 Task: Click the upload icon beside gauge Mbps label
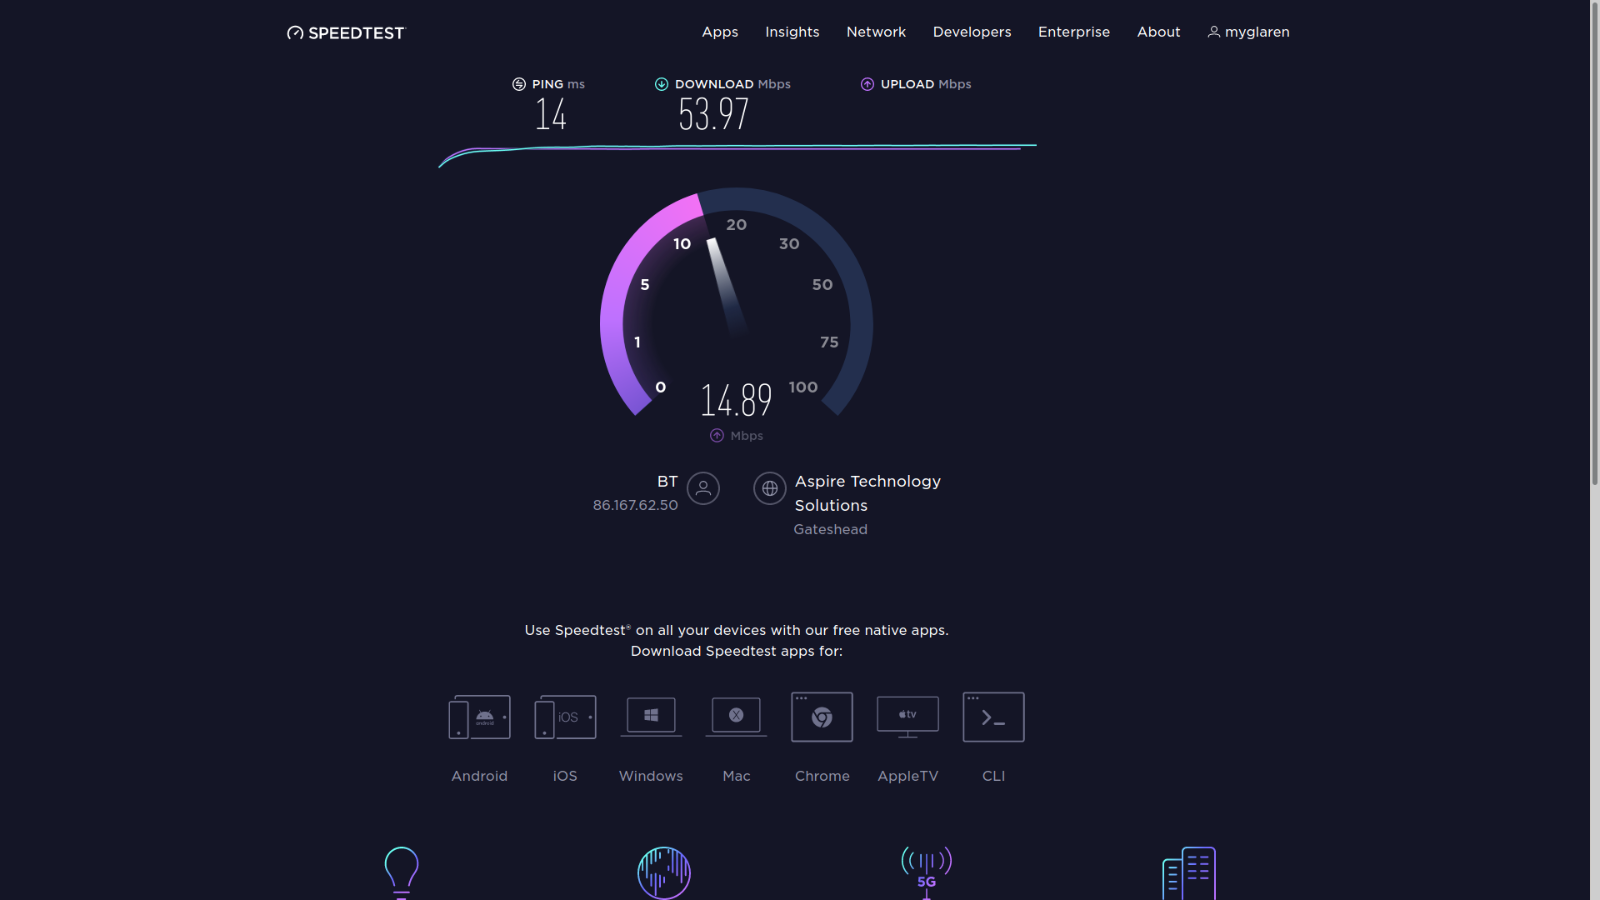[x=717, y=435]
